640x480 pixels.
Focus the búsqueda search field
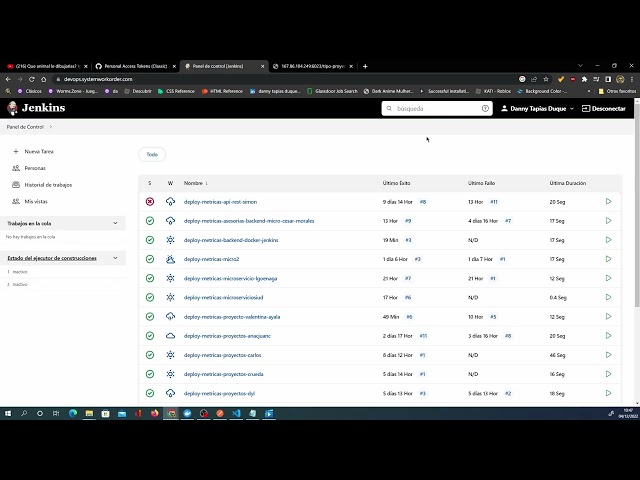point(437,109)
